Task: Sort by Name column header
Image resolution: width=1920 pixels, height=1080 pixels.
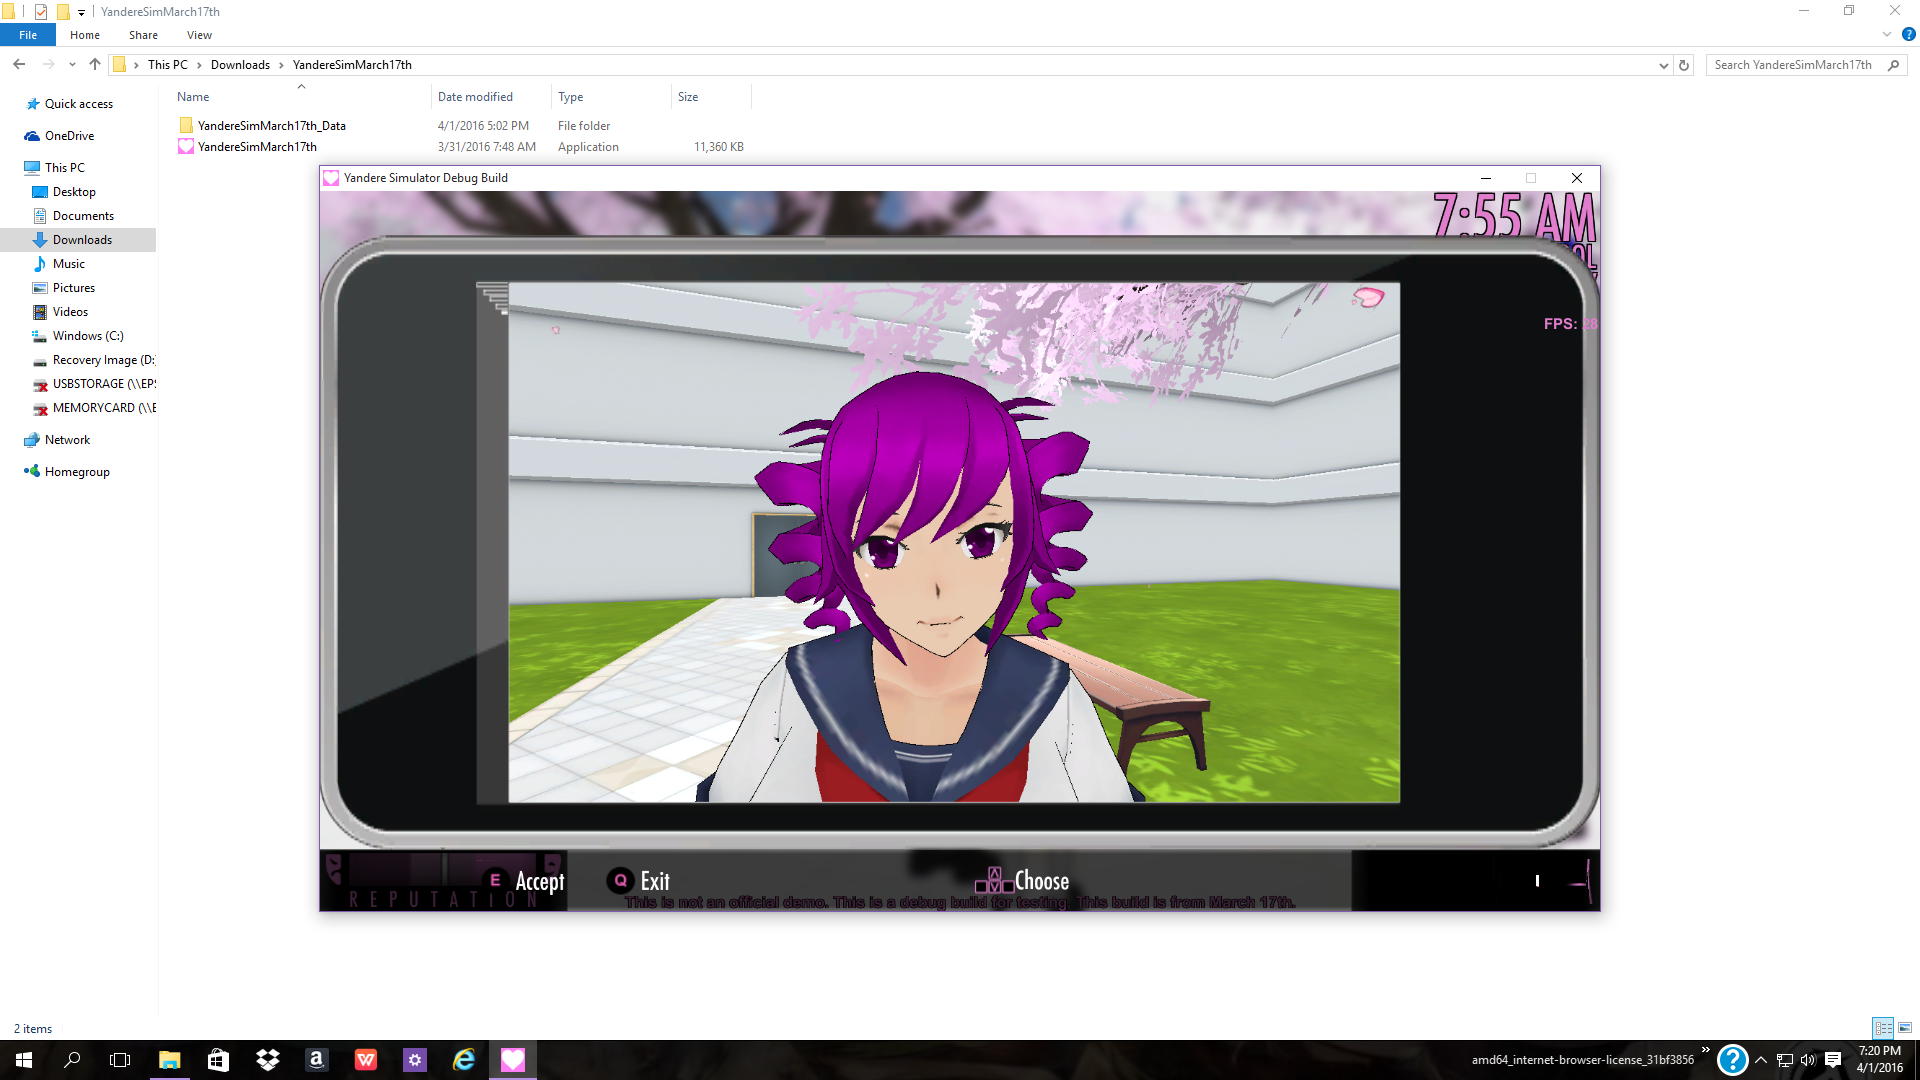Action: click(x=193, y=97)
